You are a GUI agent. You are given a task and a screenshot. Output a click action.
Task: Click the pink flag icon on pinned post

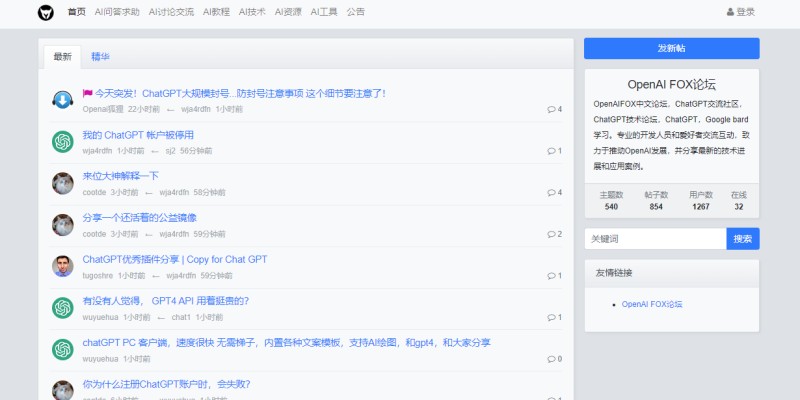click(x=87, y=93)
